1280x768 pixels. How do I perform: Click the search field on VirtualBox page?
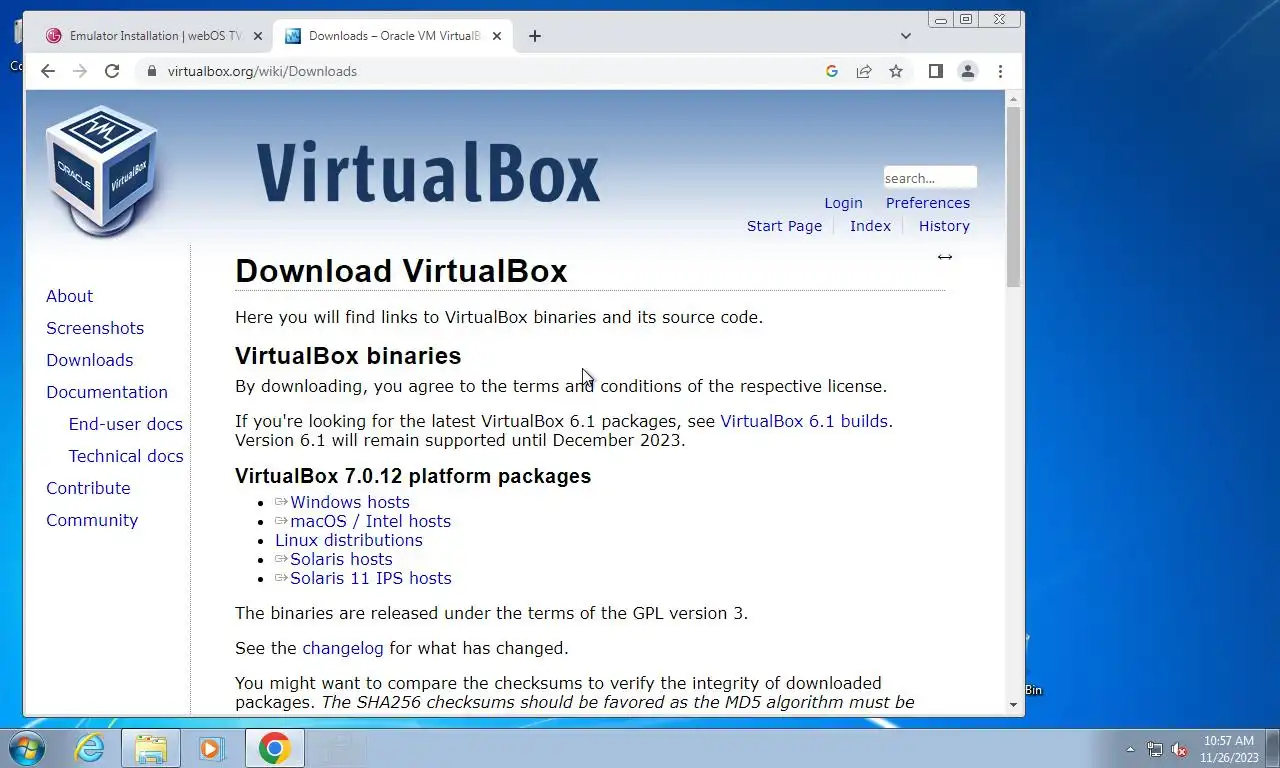(929, 178)
